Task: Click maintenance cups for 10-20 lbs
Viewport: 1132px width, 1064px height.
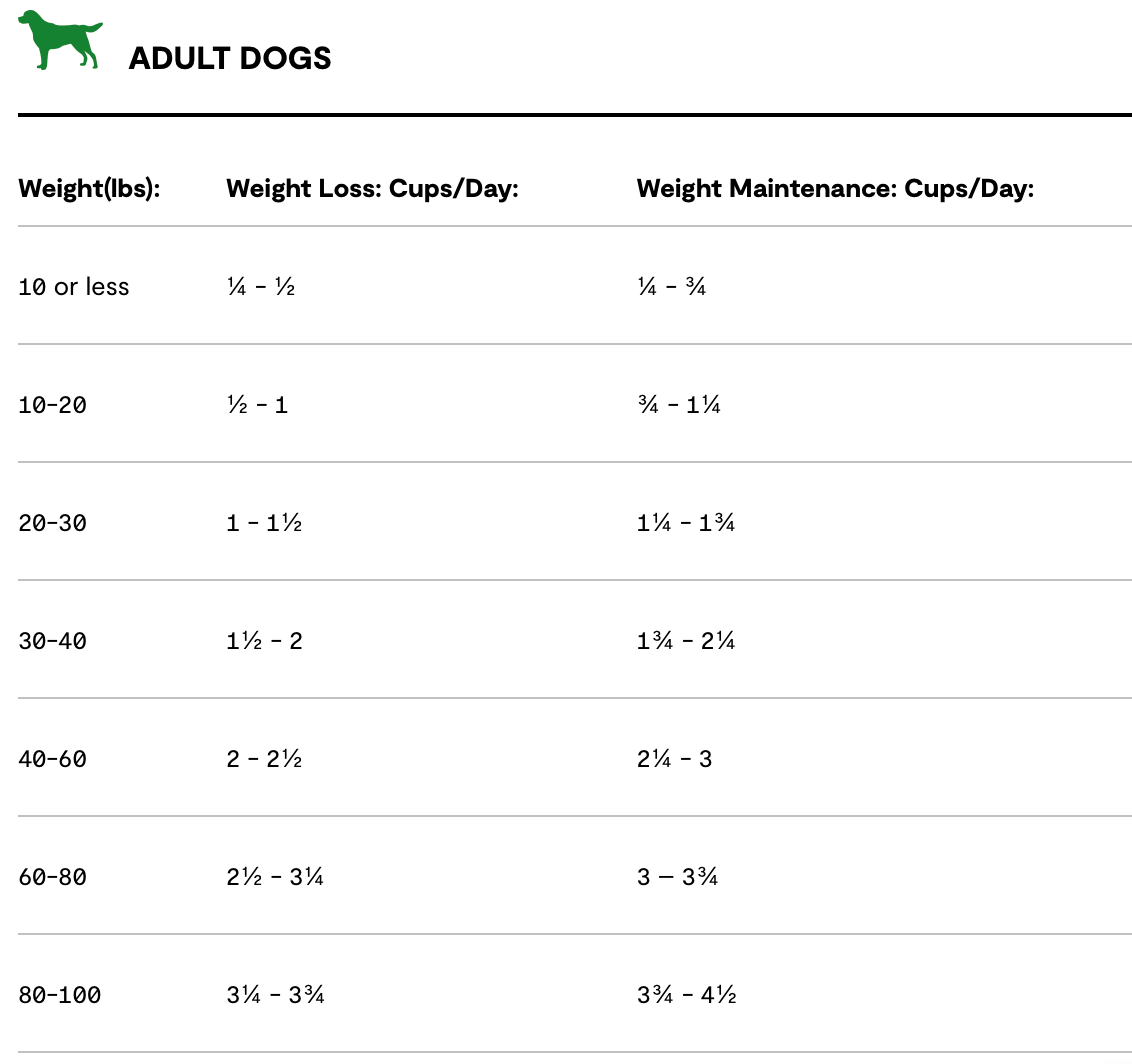Action: pyautogui.click(x=679, y=405)
